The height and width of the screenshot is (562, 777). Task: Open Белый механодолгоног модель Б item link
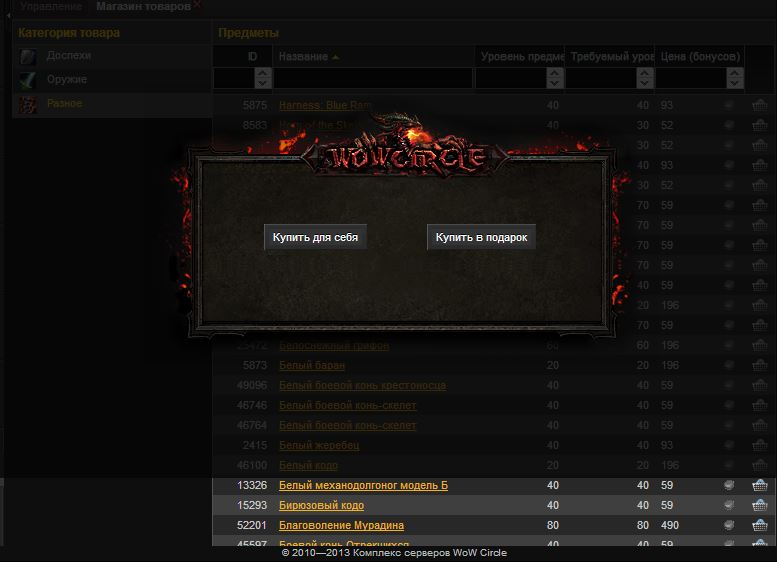point(363,485)
